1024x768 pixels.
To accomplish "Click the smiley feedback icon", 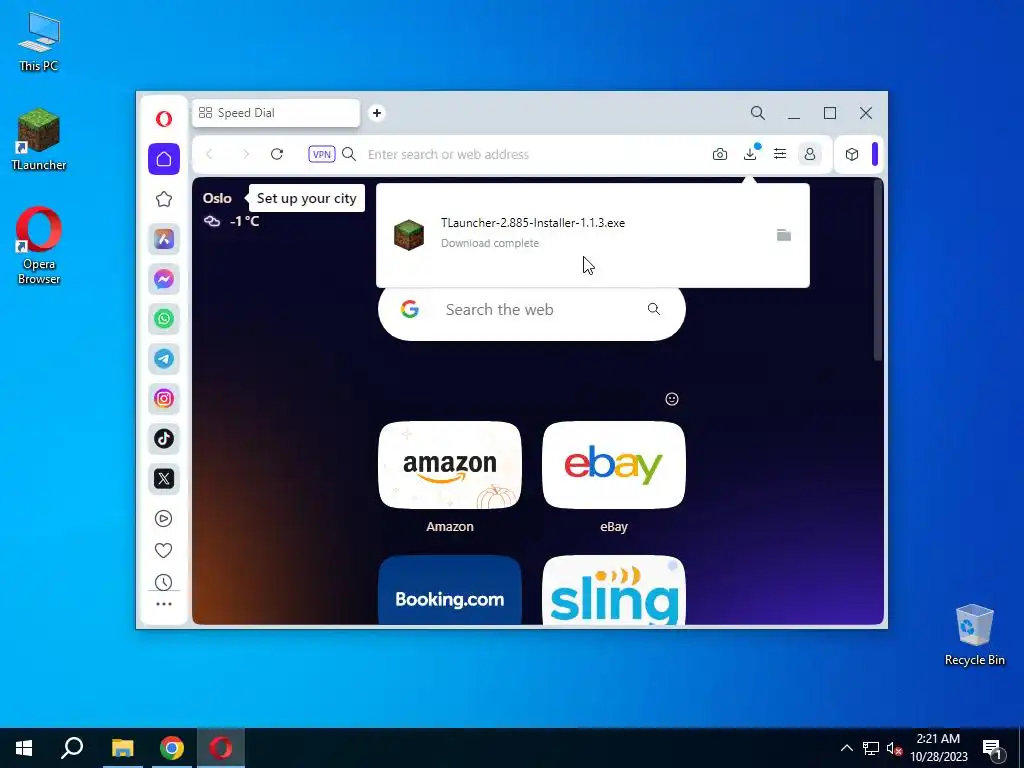I will (671, 399).
